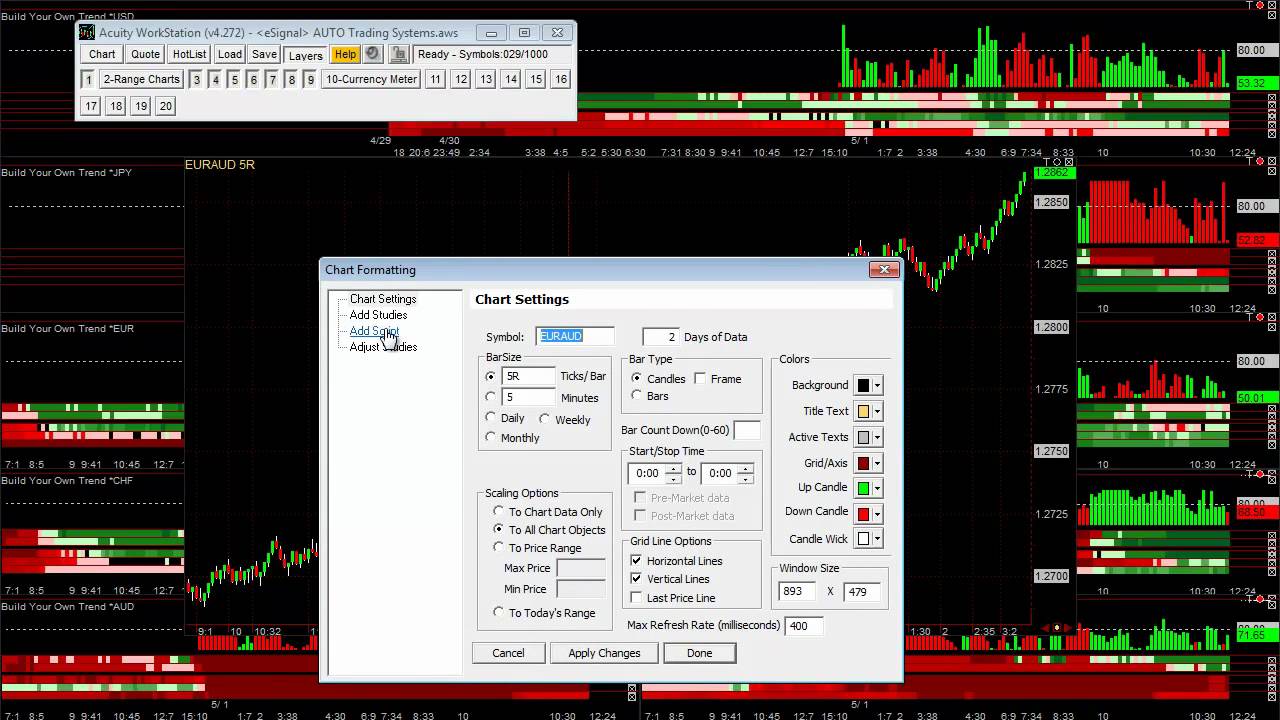Viewport: 1280px width, 720px height.
Task: Click the Acuity WorkStation title bar app icon
Action: coord(87,33)
